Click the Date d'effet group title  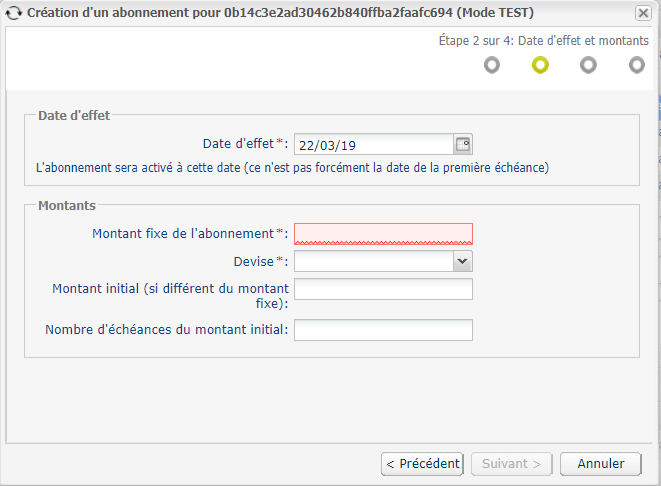74,115
